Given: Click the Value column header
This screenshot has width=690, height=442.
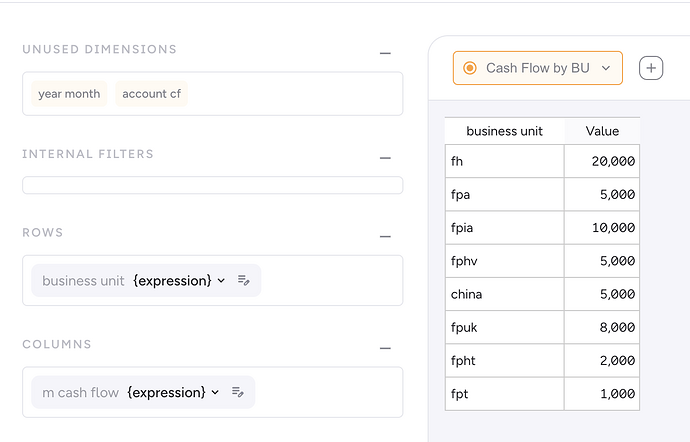Looking at the screenshot, I should tap(602, 131).
